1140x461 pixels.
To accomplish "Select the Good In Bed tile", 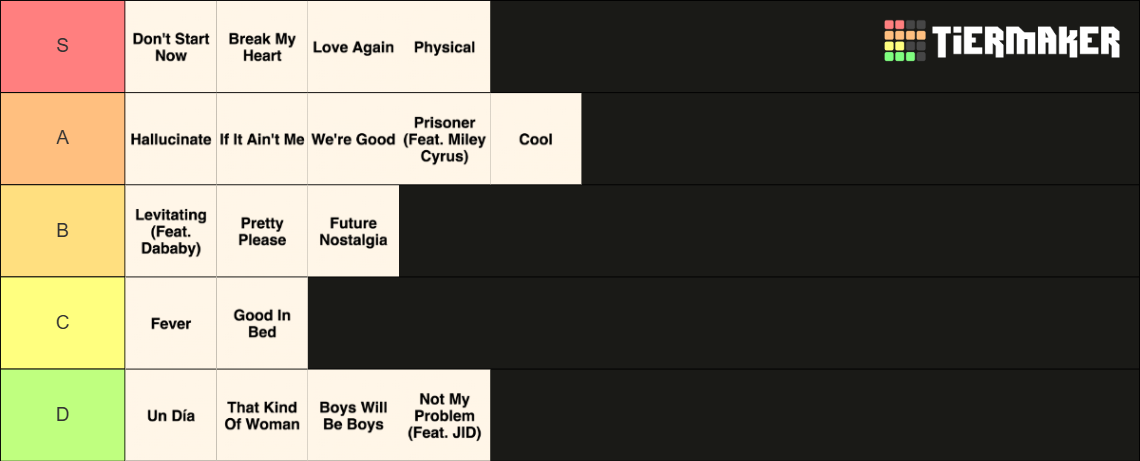I will [x=262, y=324].
